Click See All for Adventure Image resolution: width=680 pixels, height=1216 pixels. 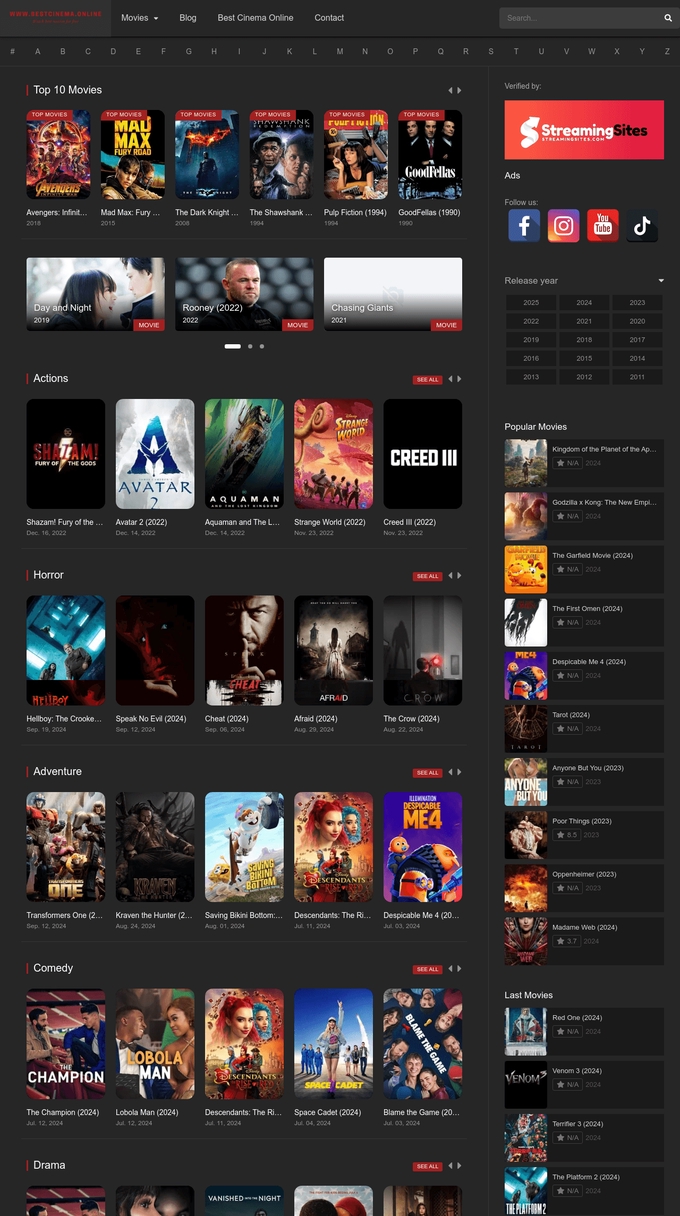[428, 773]
